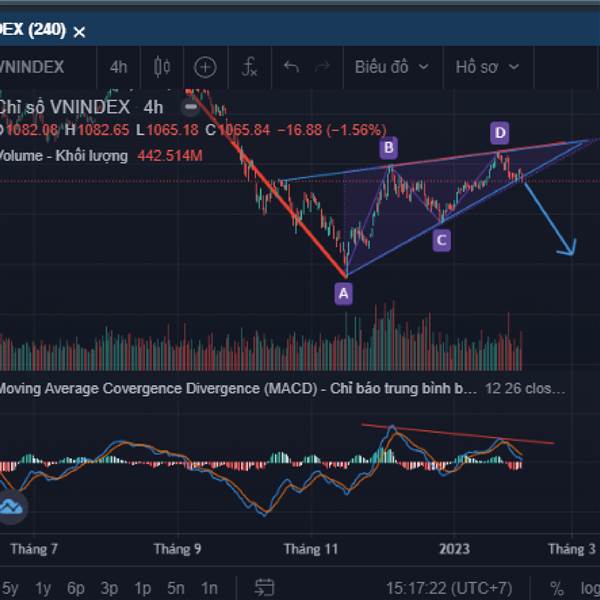The width and height of the screenshot is (600, 600).
Task: Open the fx indicators menu
Action: tap(249, 67)
